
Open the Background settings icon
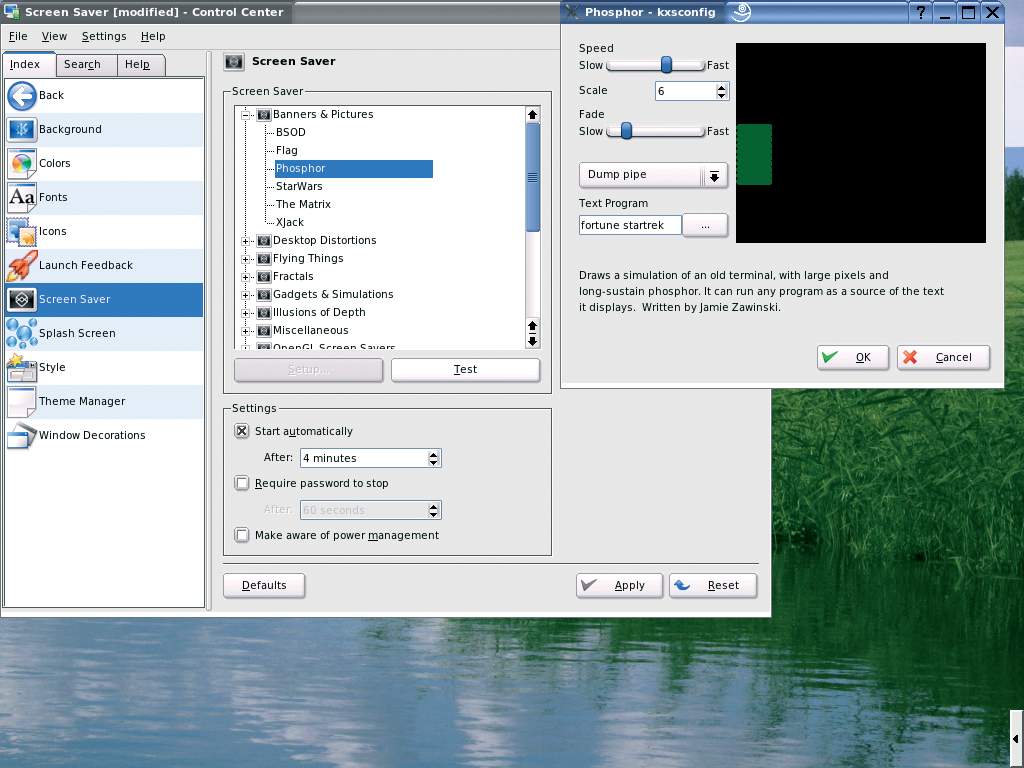pyautogui.click(x=22, y=129)
